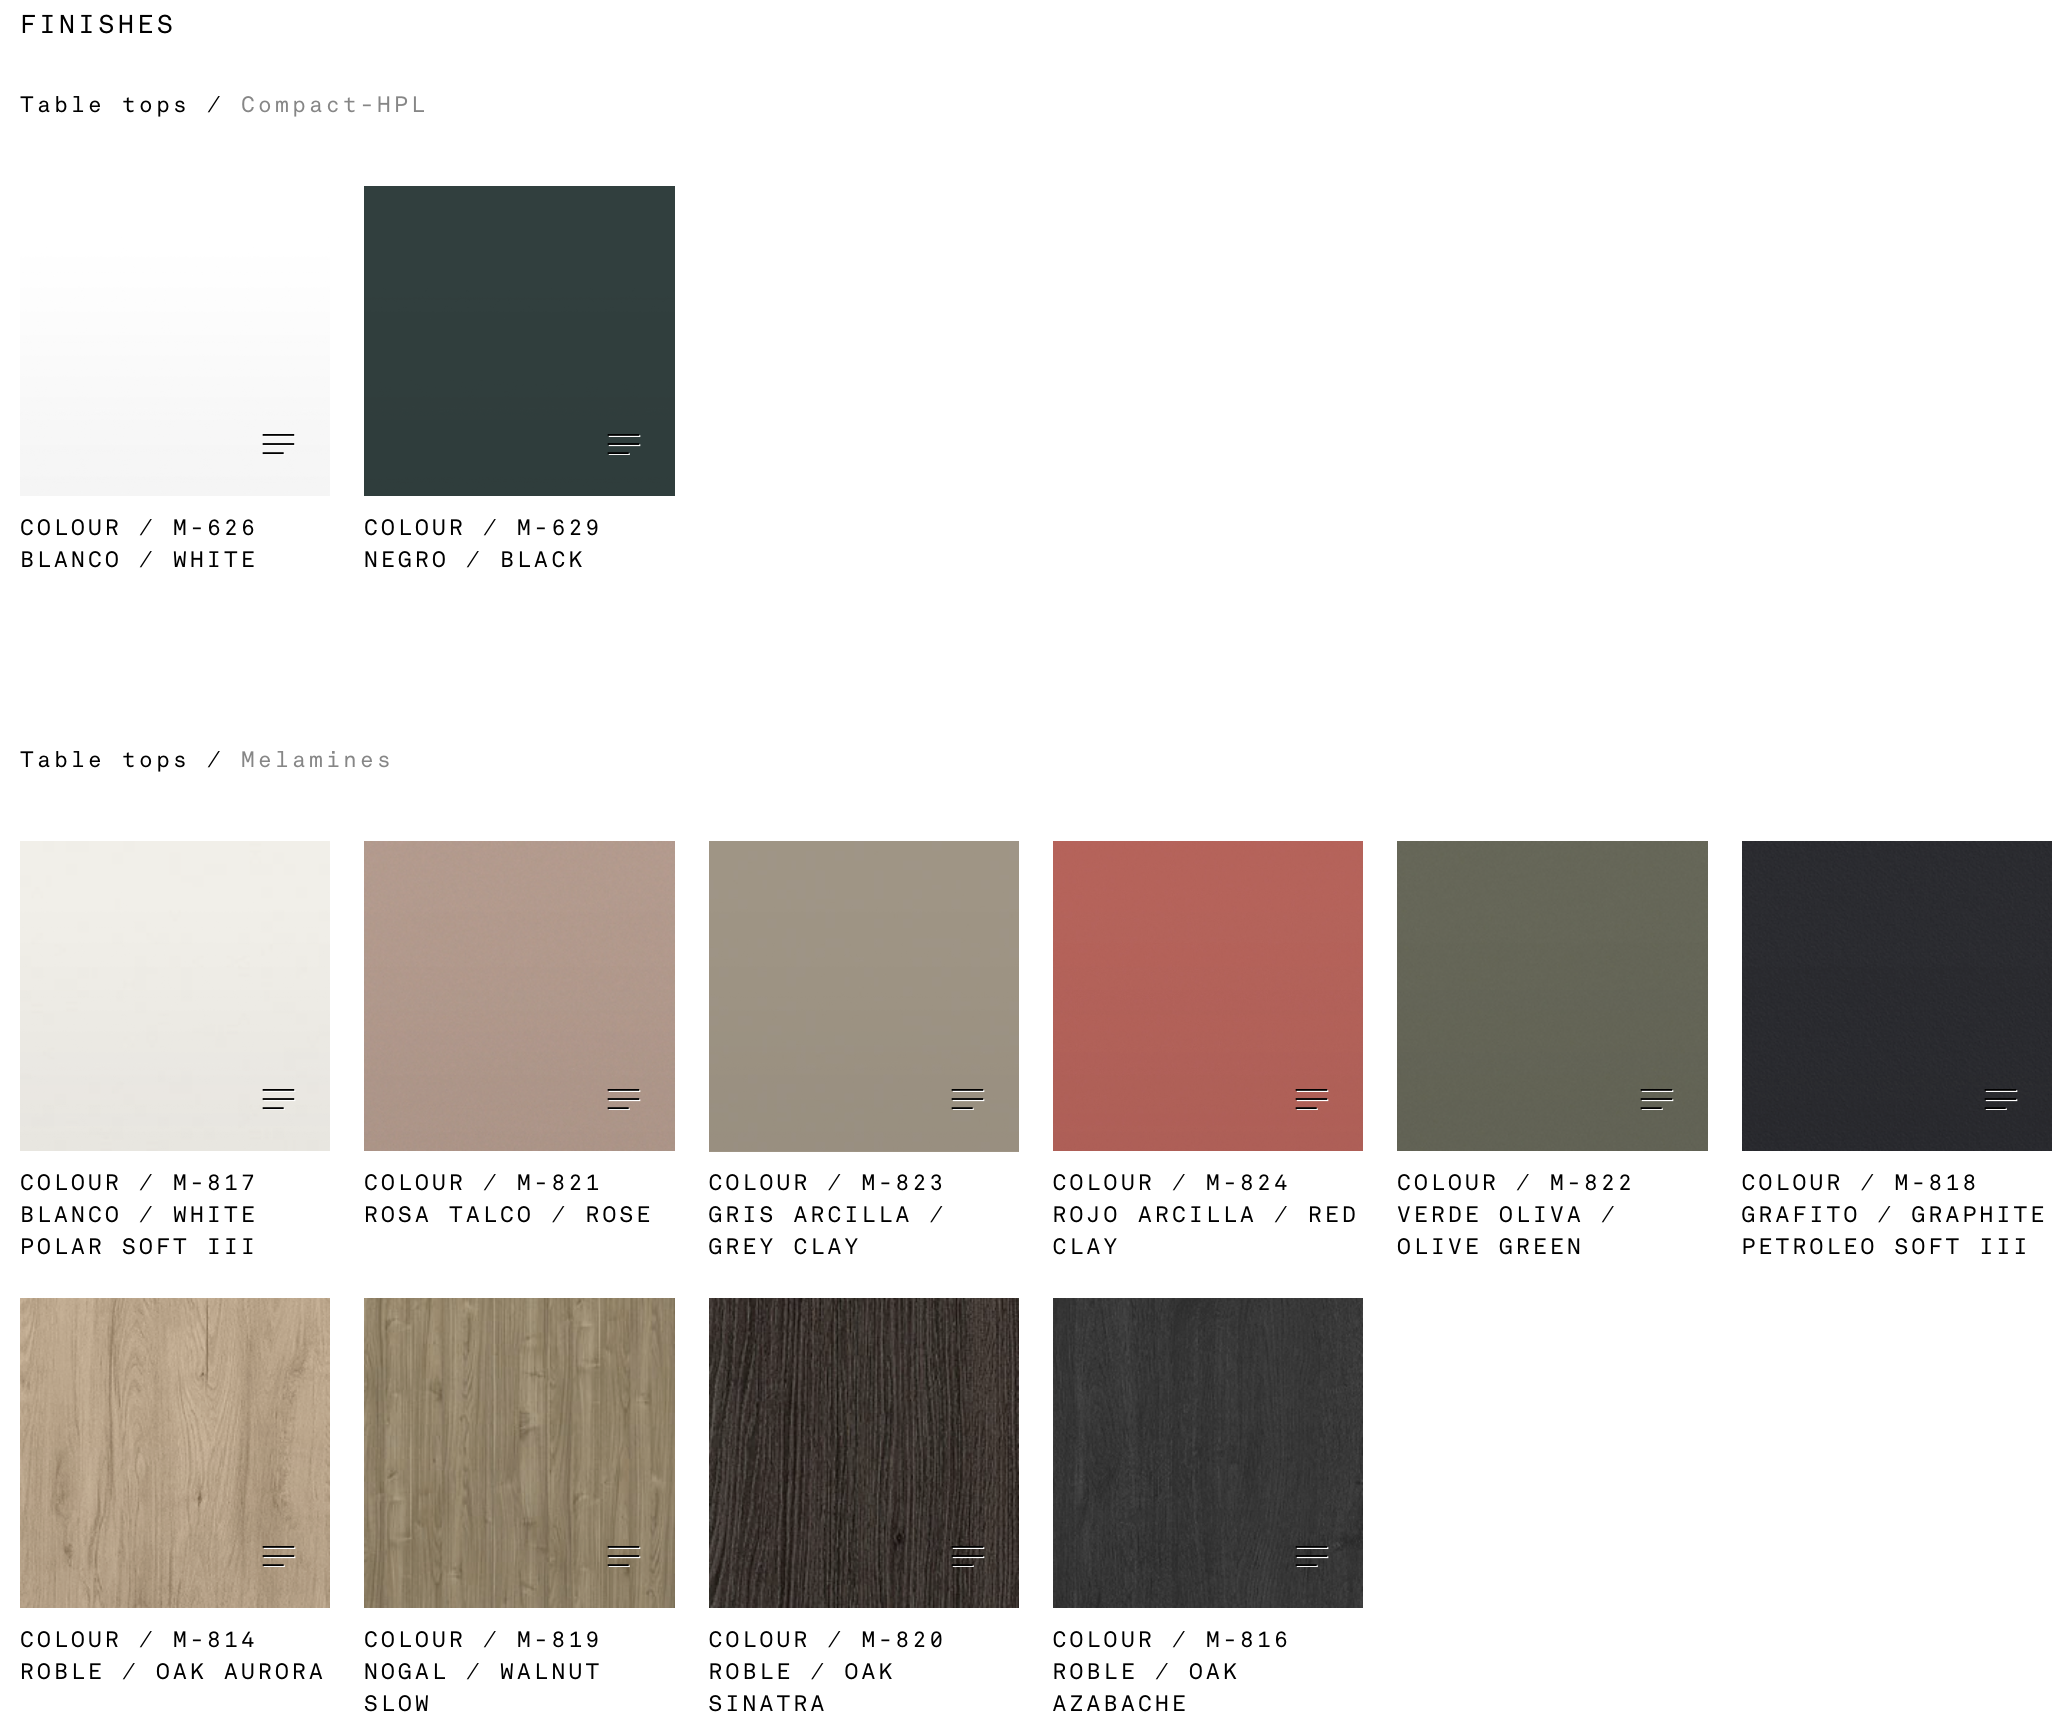The image size is (2068, 1726).
Task: Open the details icon on Roble Oak Sinatra
Action: click(967, 1556)
